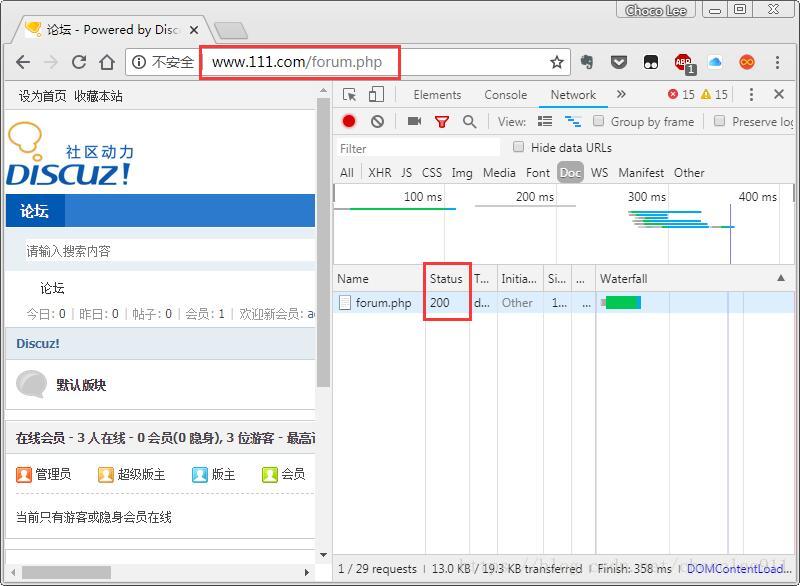
Task: Toggle the network filter funnel icon
Action: coord(442,121)
